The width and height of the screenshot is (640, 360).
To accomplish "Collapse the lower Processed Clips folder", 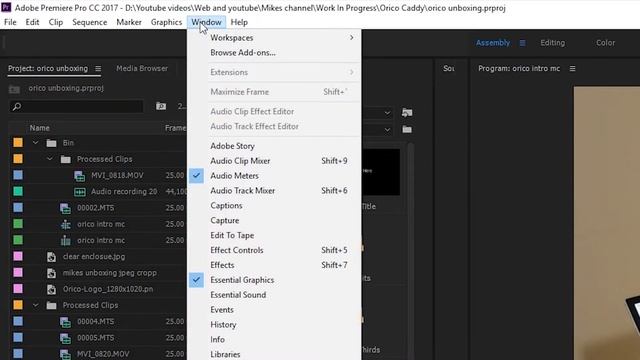I will click(x=36, y=305).
